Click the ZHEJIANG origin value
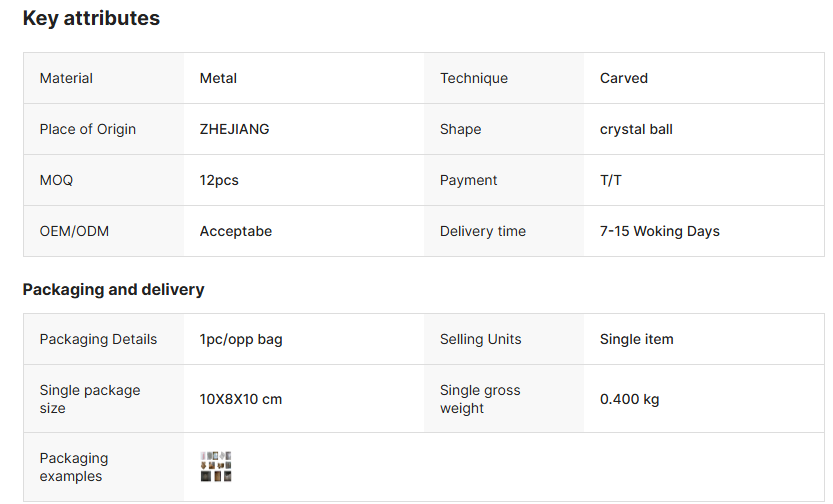833x504 pixels. point(234,129)
